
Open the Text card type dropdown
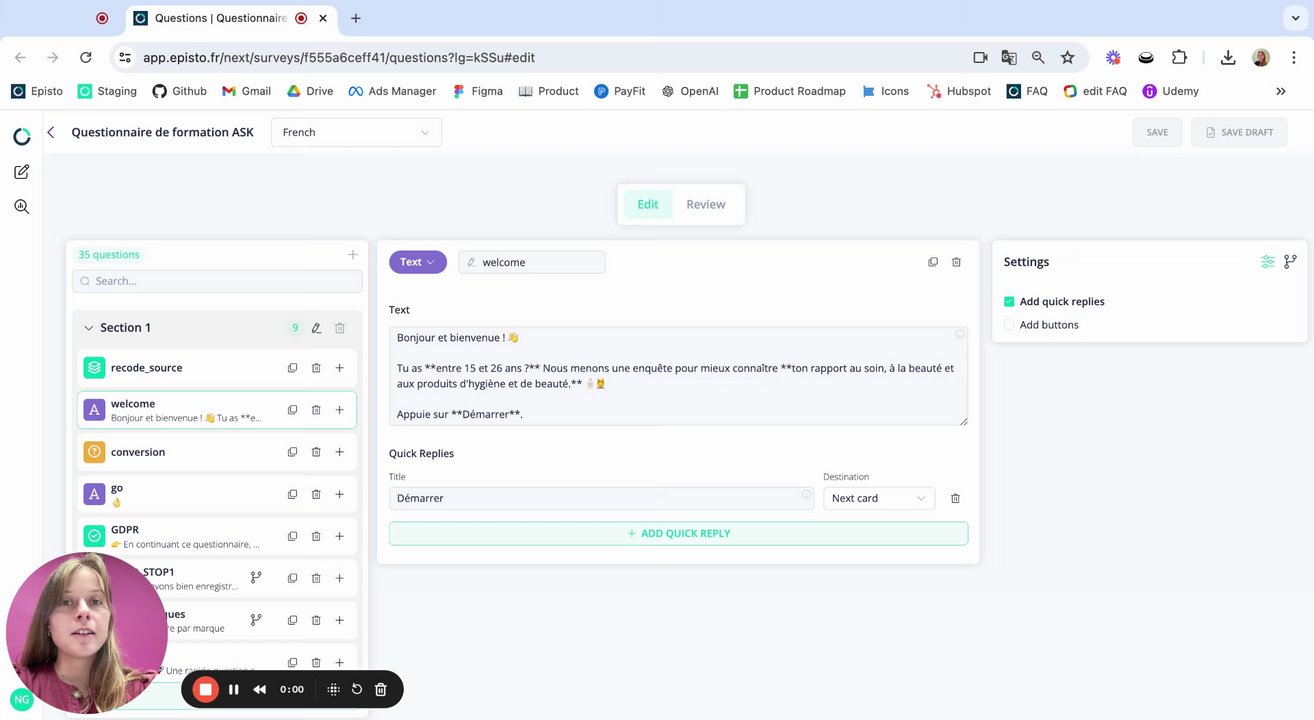(x=418, y=262)
